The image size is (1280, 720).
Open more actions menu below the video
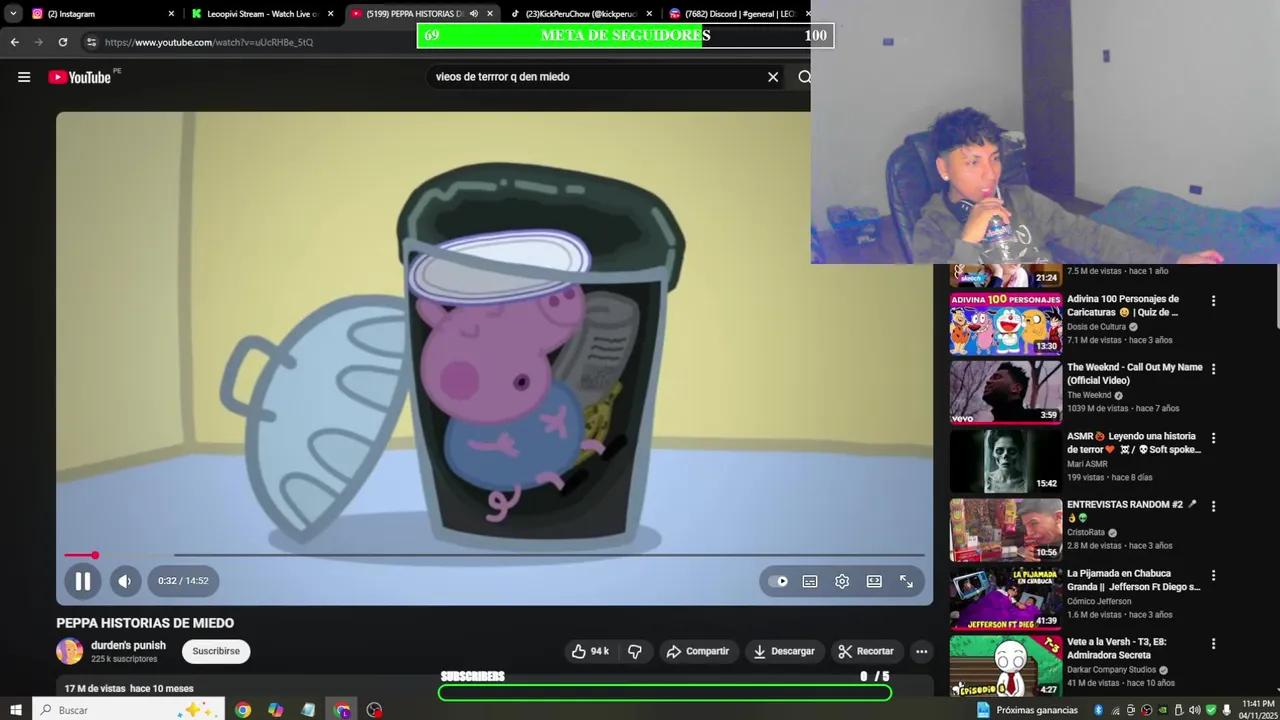(921, 651)
